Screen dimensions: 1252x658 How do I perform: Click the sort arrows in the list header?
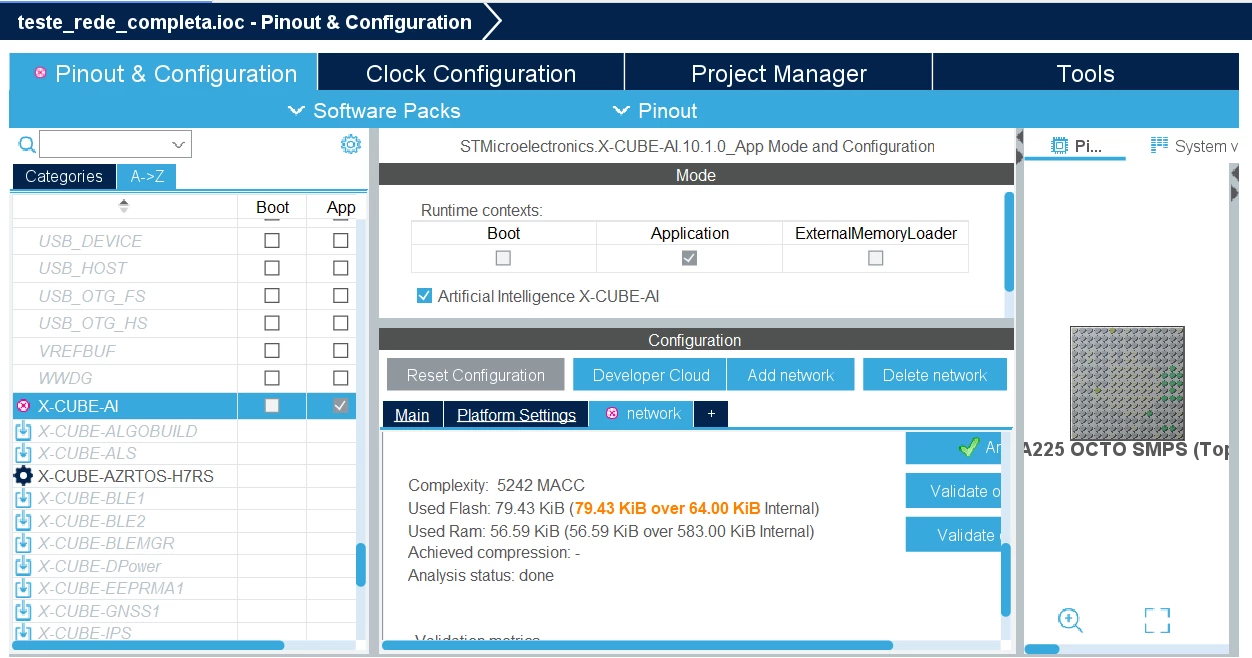tap(124, 206)
